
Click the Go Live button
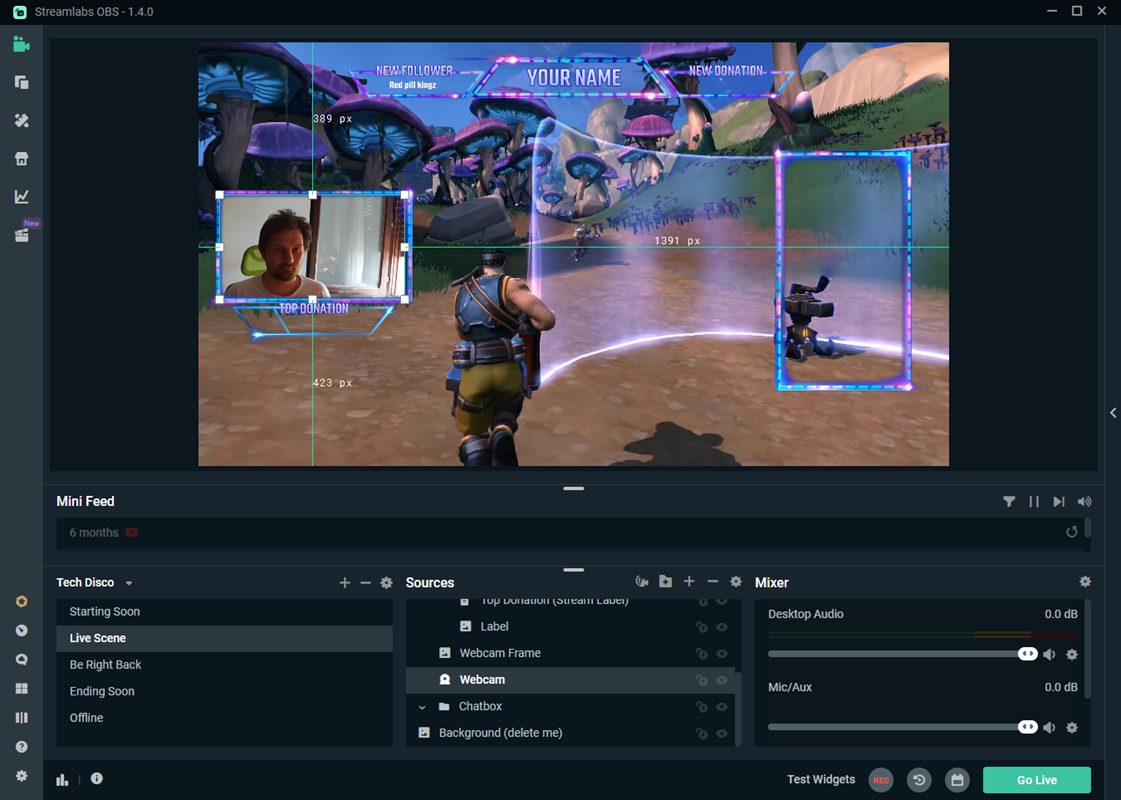[1037, 780]
